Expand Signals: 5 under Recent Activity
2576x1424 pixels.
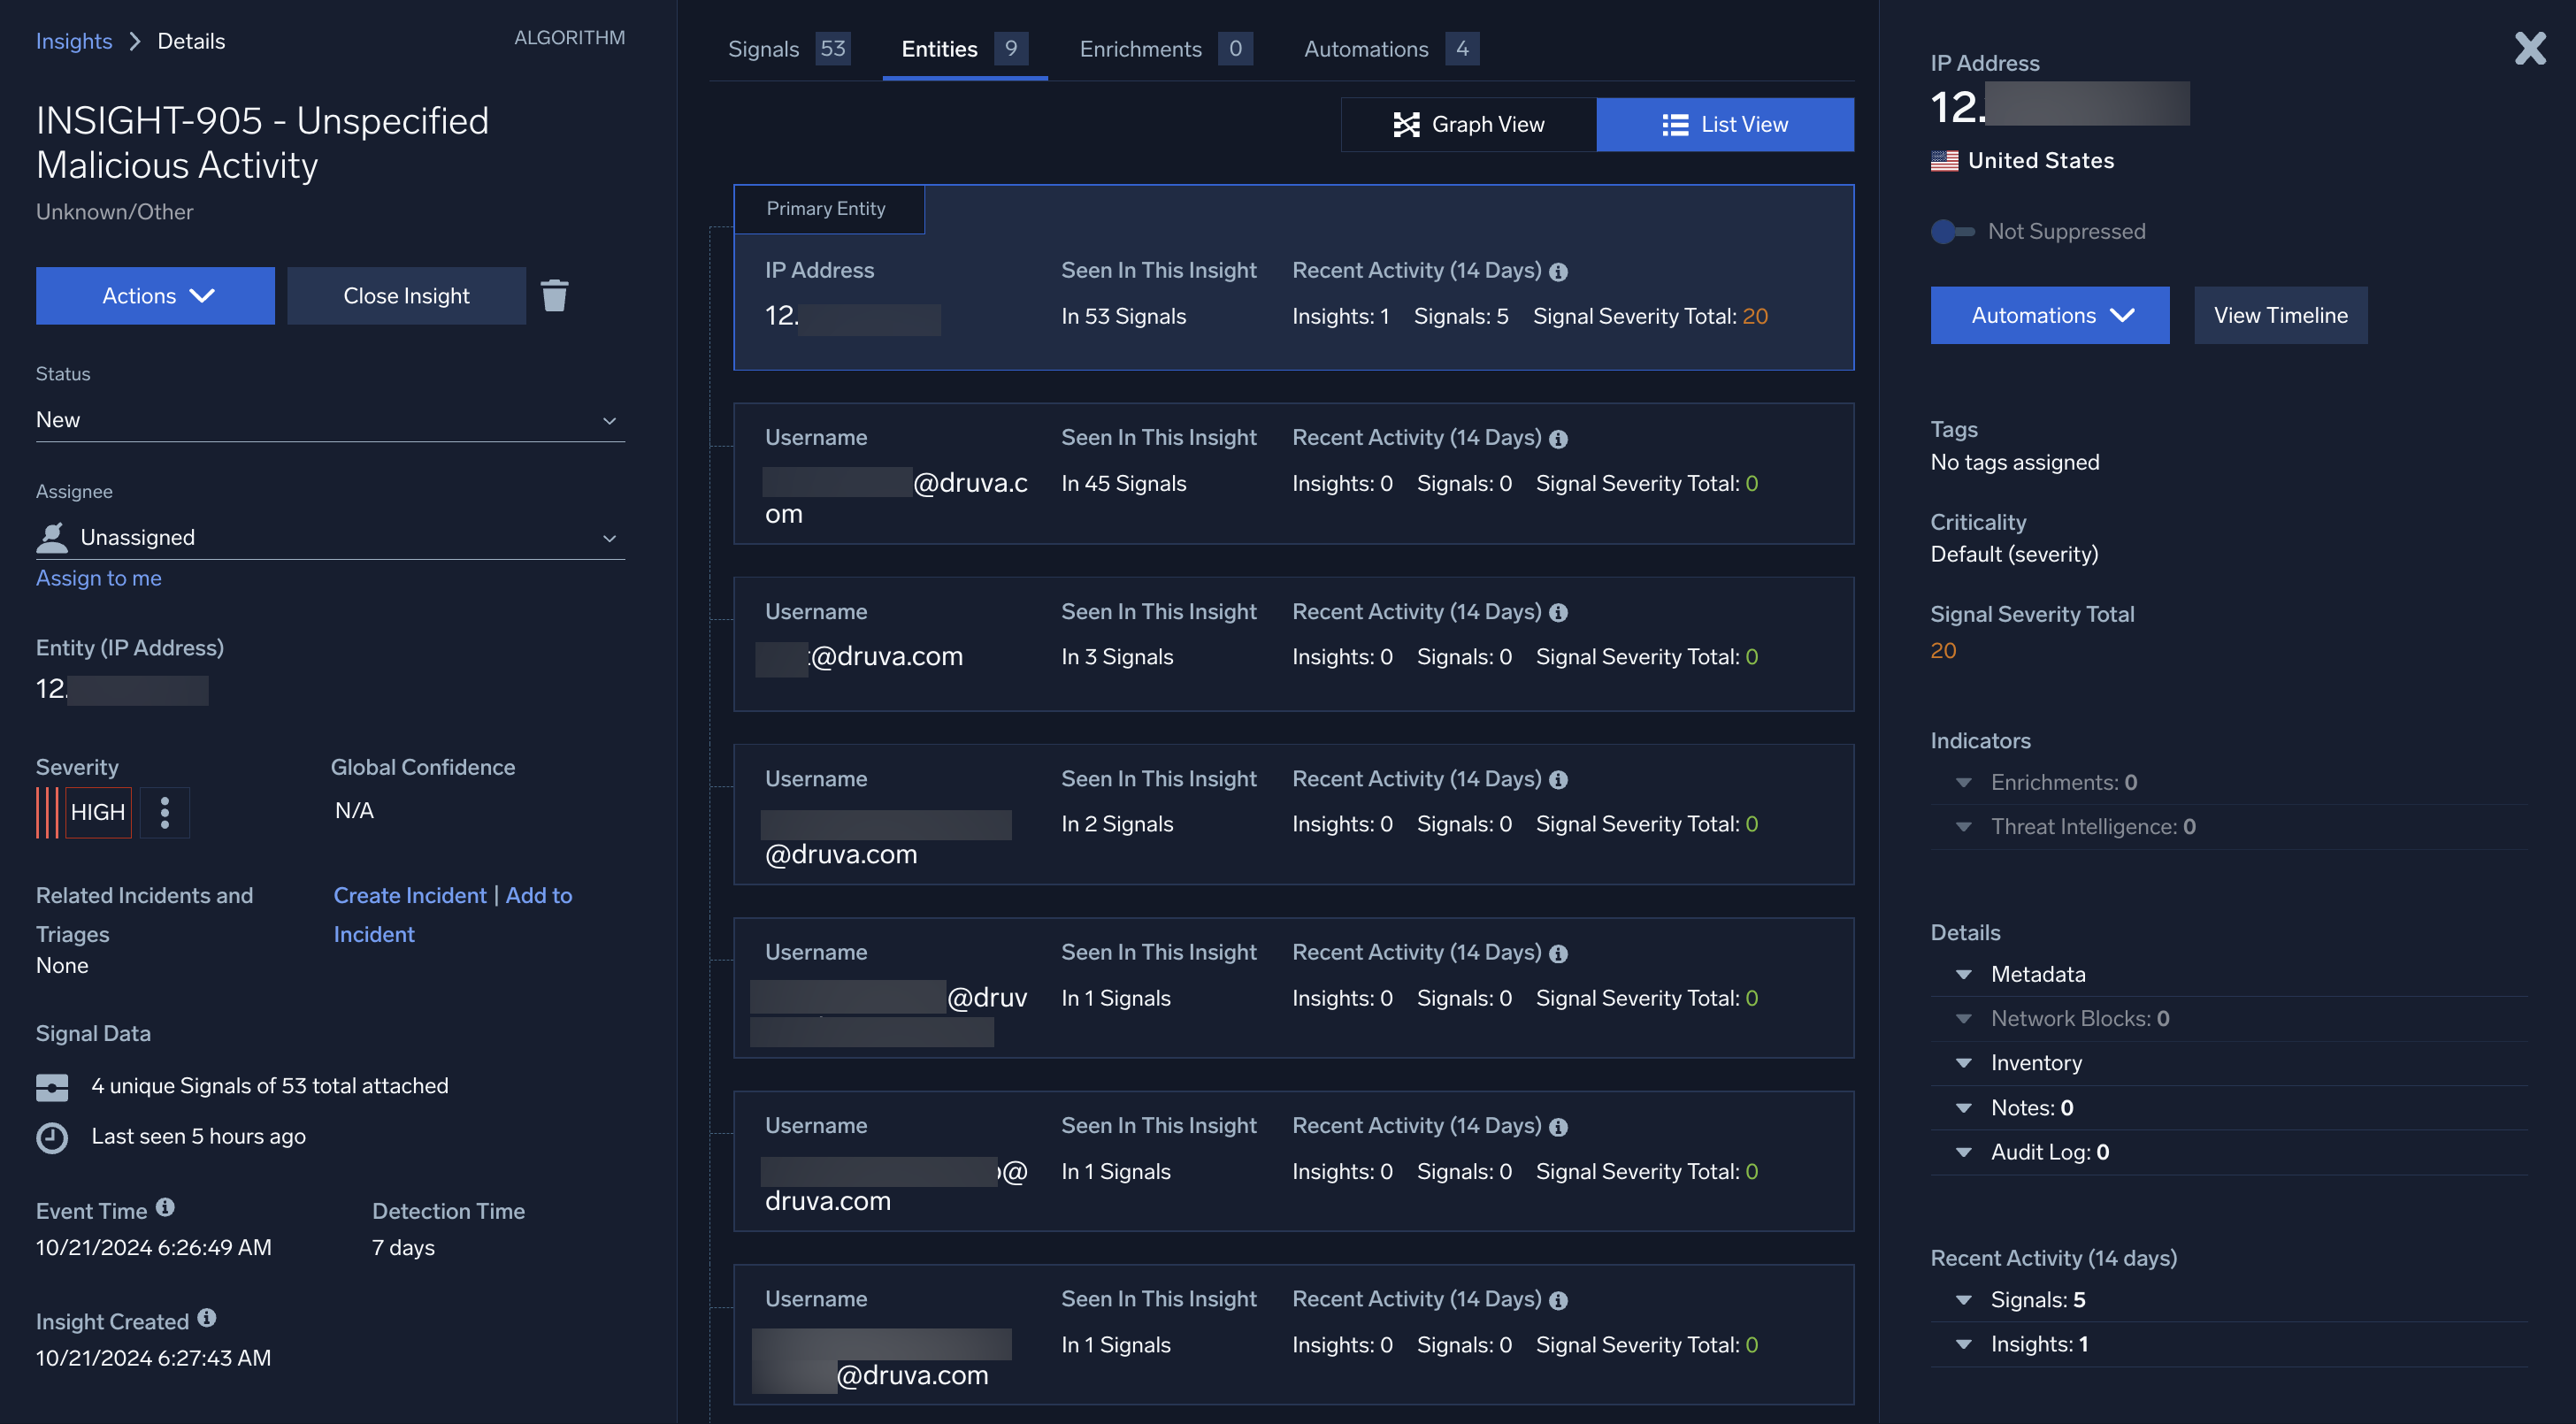coord(1964,1300)
